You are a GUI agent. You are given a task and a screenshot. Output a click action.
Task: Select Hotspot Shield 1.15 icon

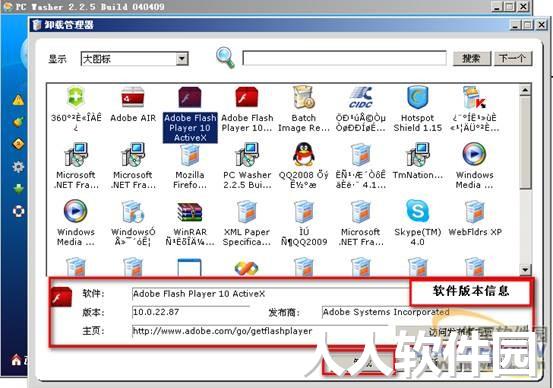[x=418, y=97]
